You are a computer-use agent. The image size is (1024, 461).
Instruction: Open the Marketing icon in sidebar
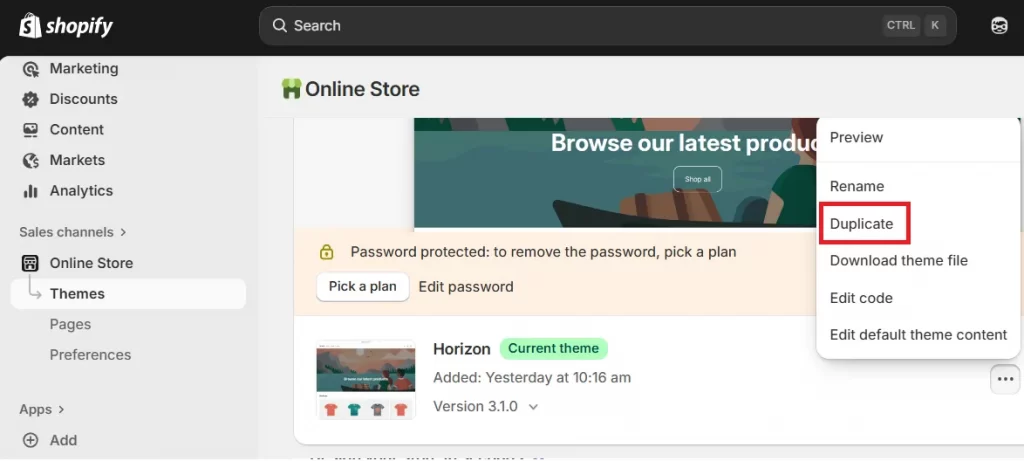pos(30,69)
